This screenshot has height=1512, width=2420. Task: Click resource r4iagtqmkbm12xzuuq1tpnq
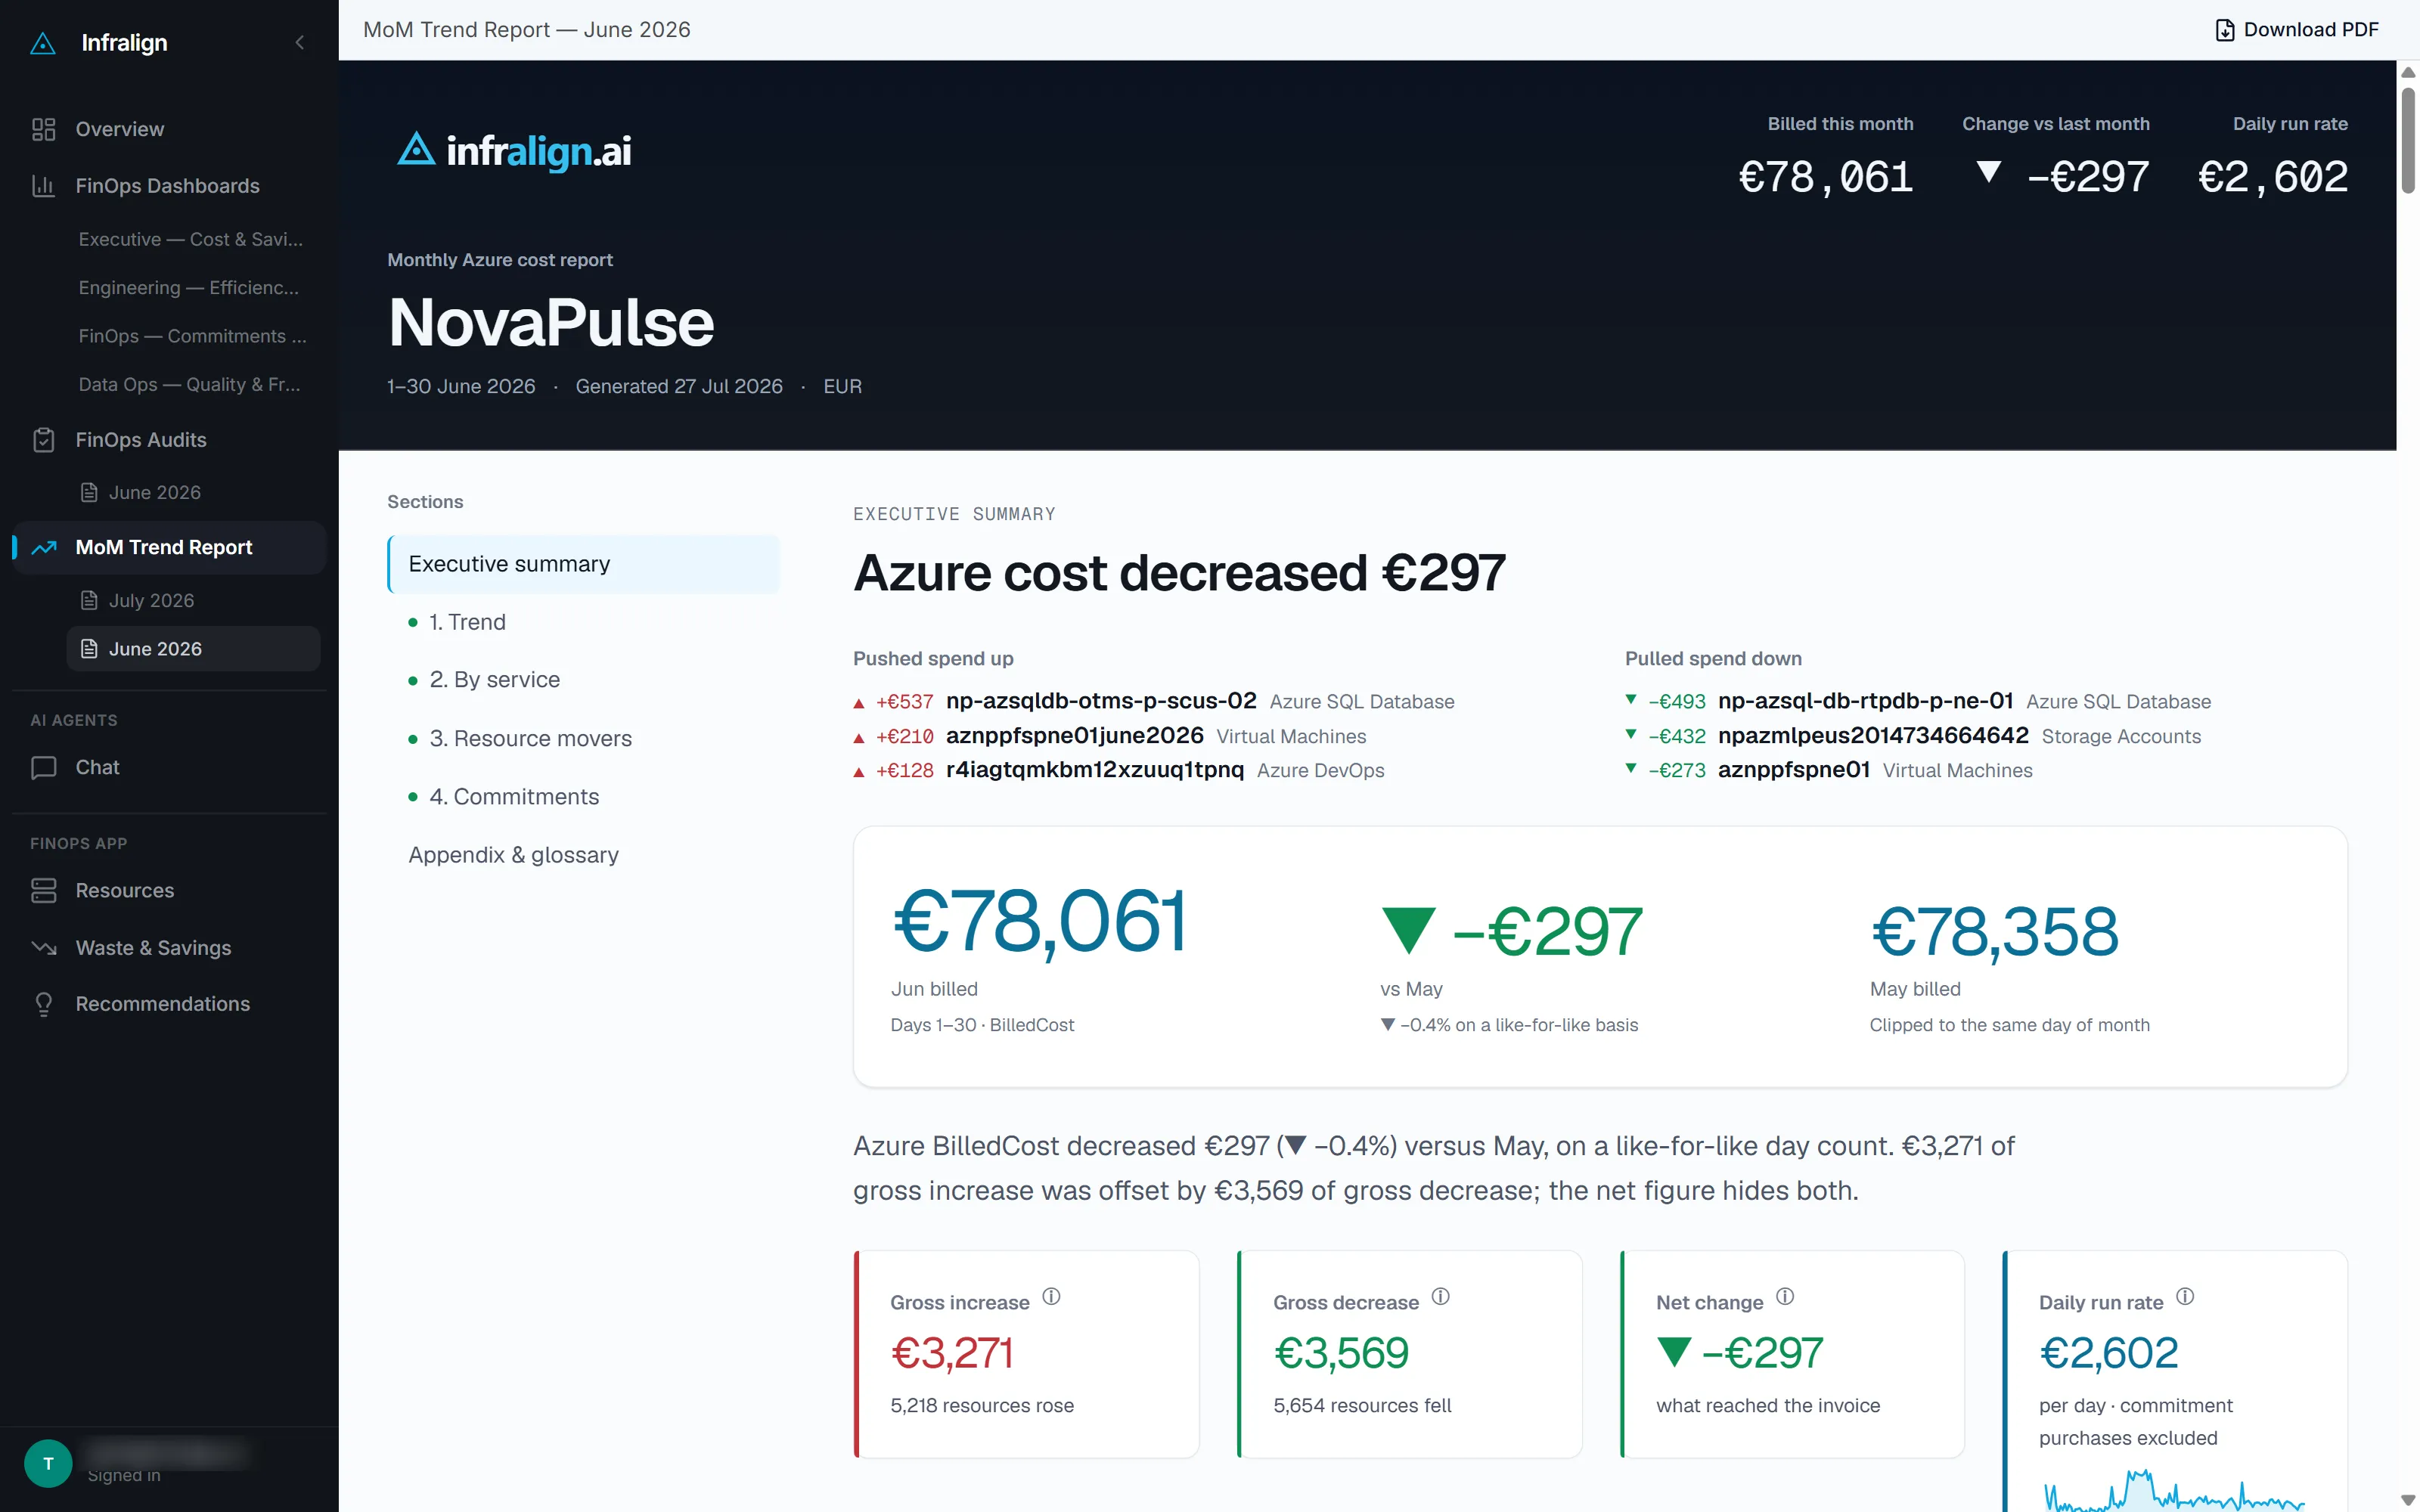1094,770
